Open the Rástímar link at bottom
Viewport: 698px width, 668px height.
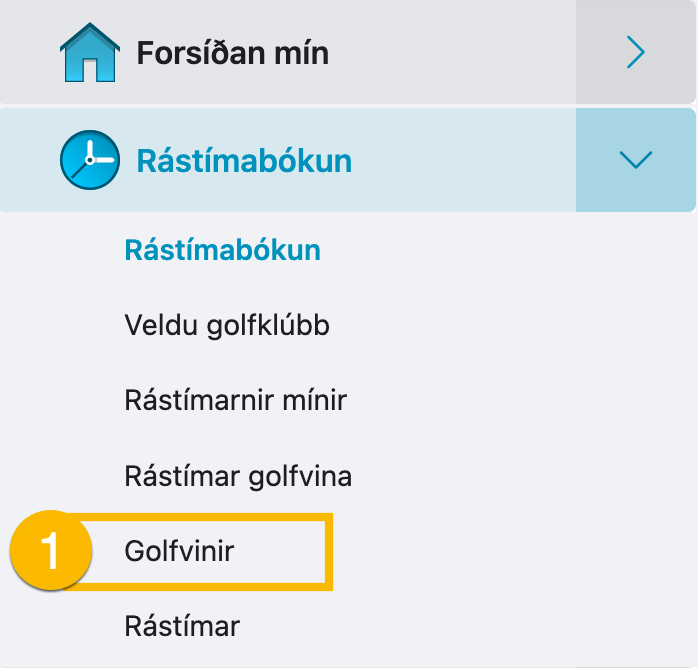click(182, 627)
